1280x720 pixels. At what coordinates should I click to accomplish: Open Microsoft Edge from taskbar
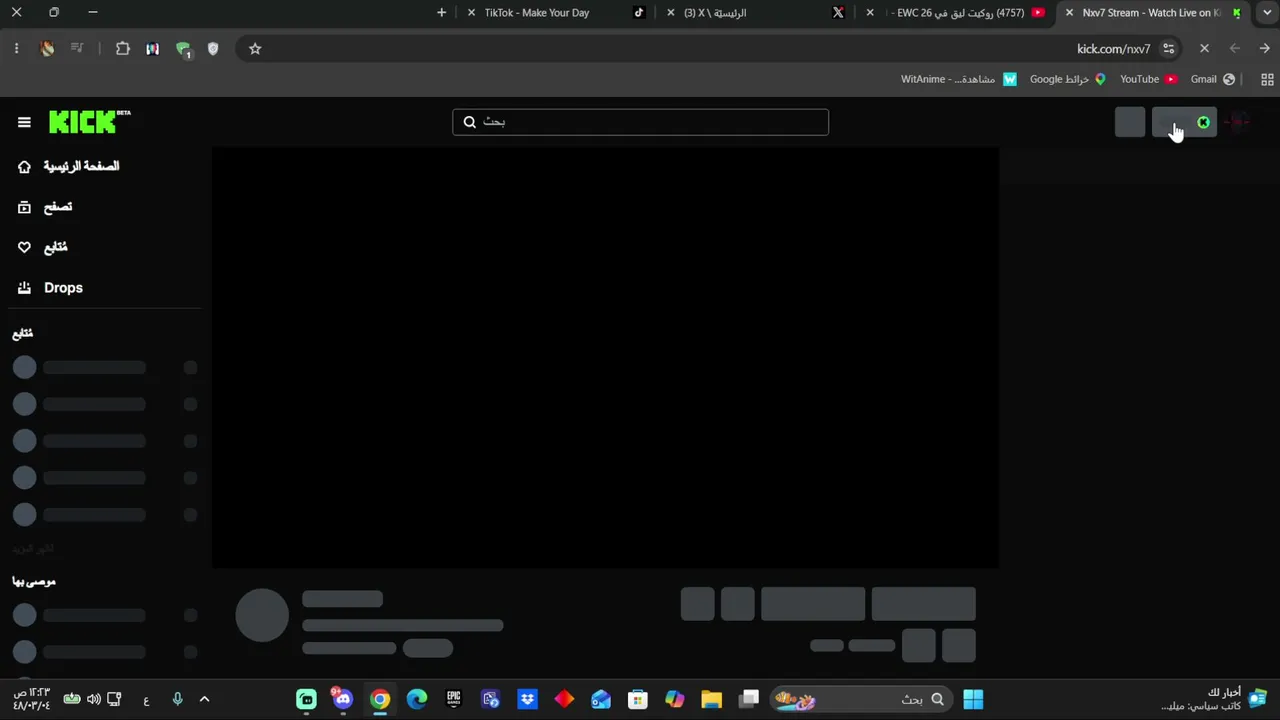coord(417,699)
